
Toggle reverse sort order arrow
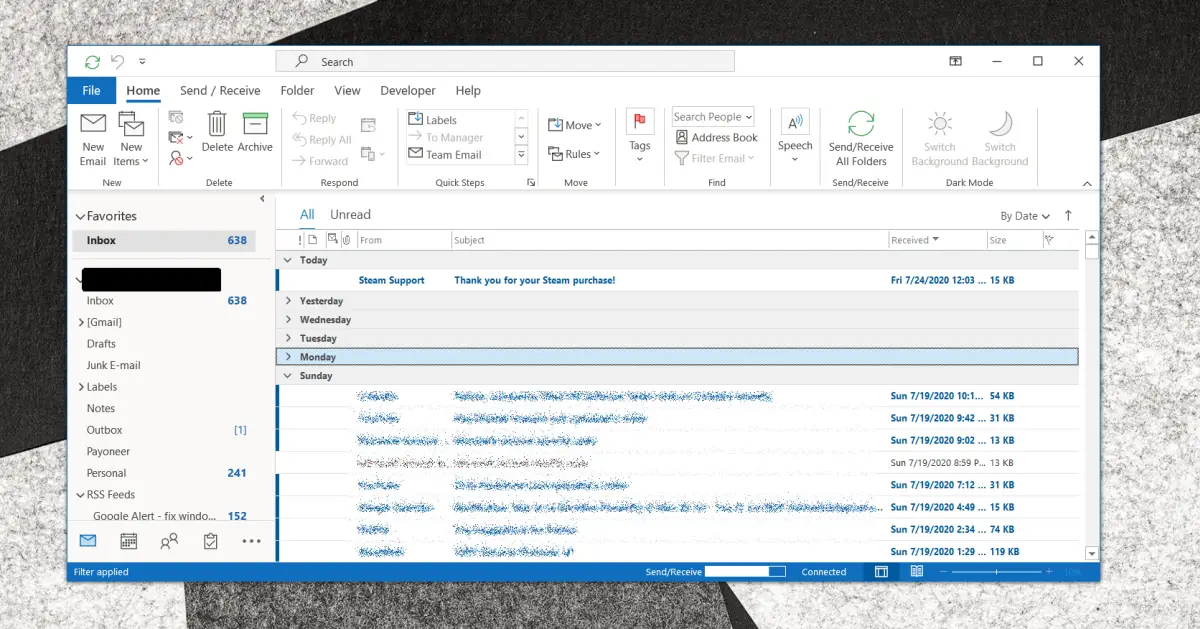1068,216
